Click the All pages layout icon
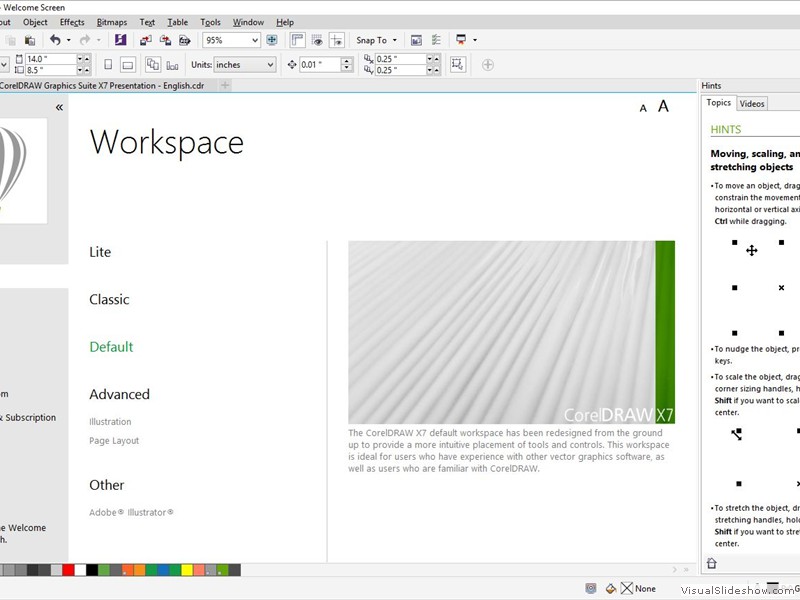The image size is (800, 600). coord(153,64)
